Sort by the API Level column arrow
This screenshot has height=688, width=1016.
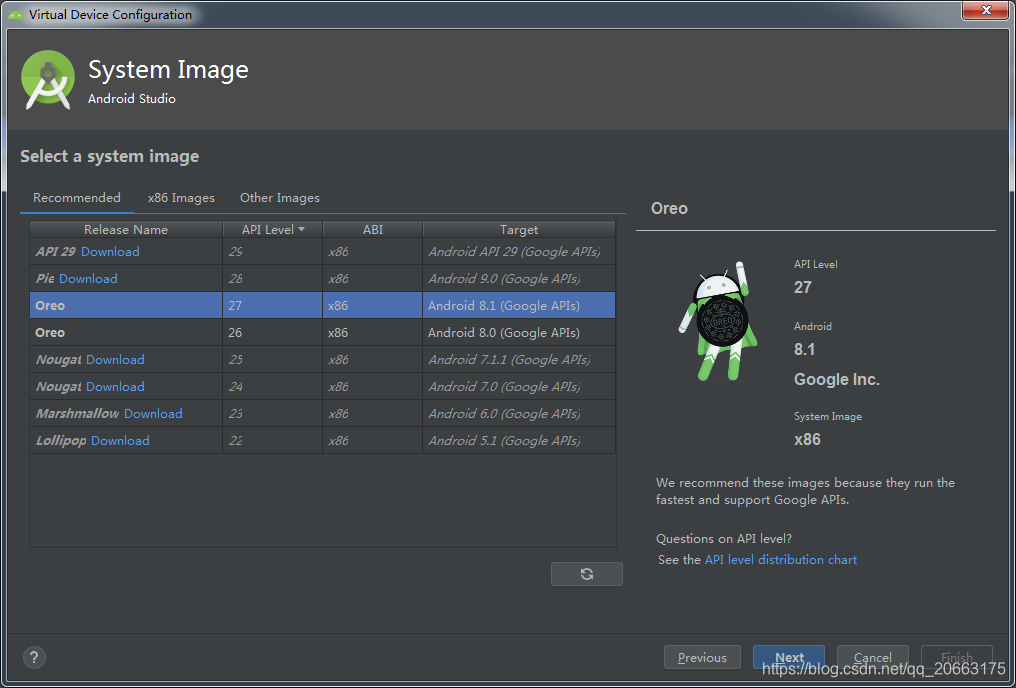301,229
